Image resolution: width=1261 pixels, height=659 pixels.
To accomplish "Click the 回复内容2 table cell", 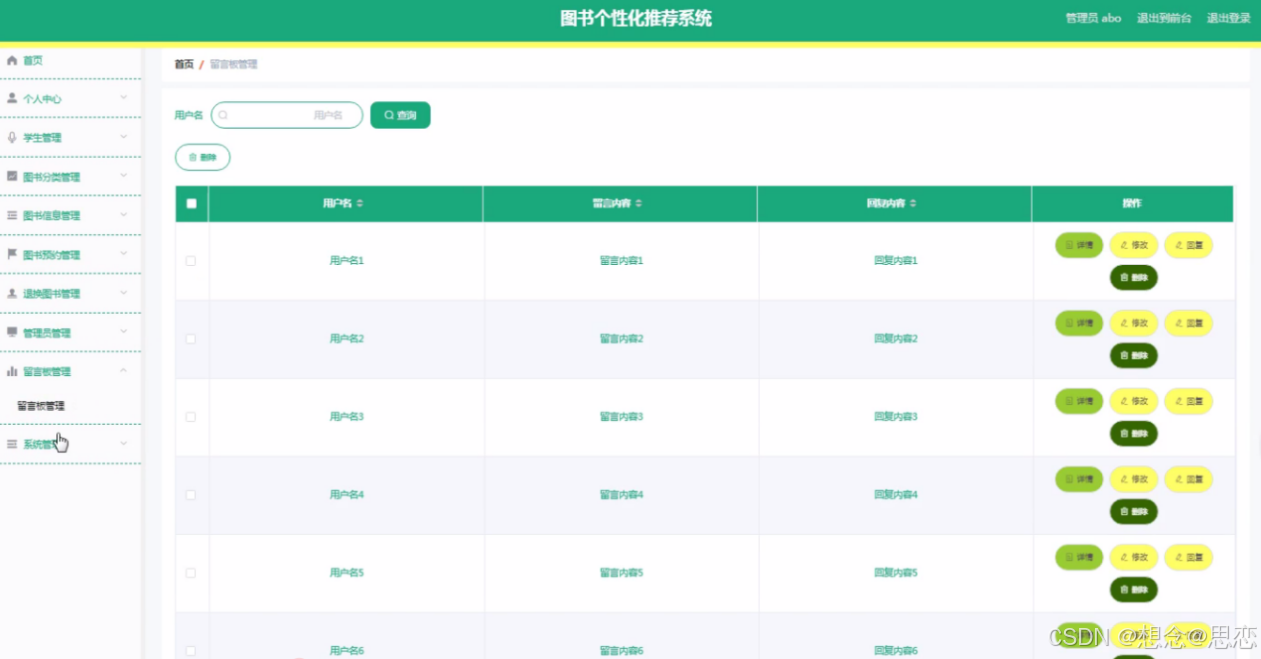I will pyautogui.click(x=895, y=339).
